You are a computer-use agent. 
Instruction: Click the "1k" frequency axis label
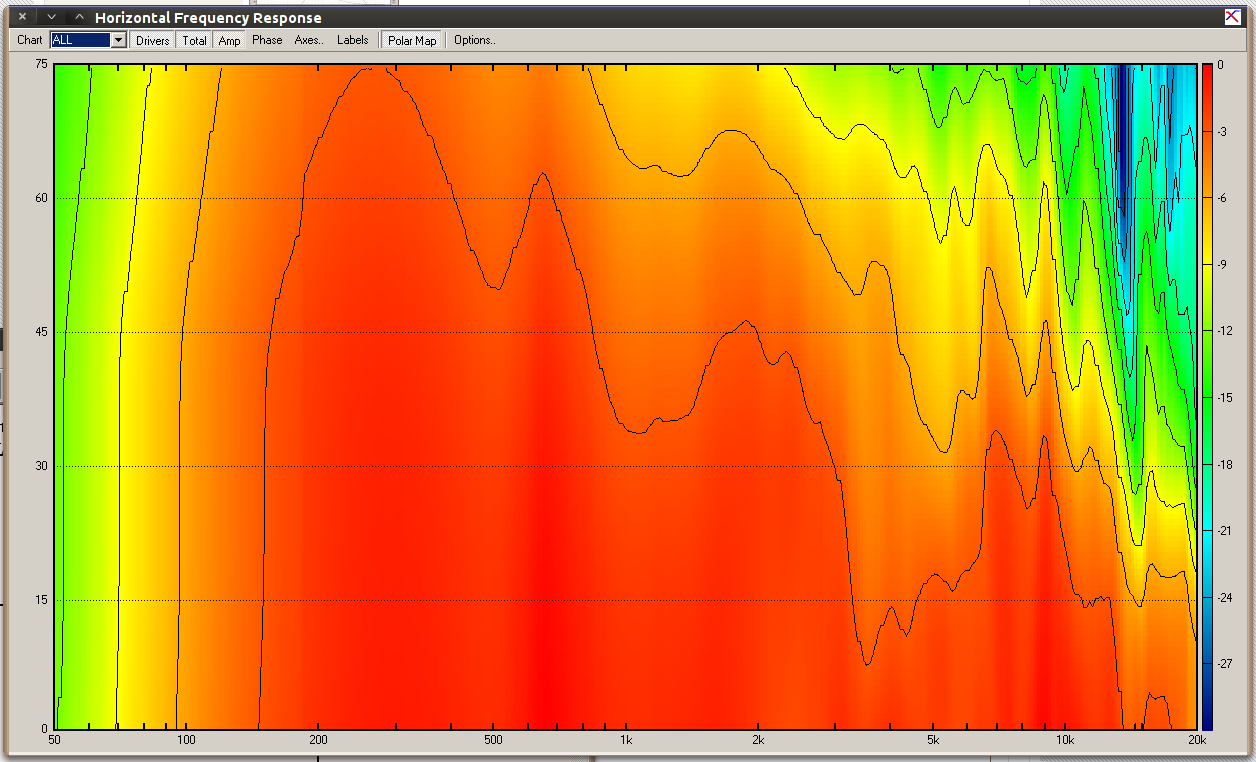tap(626, 741)
